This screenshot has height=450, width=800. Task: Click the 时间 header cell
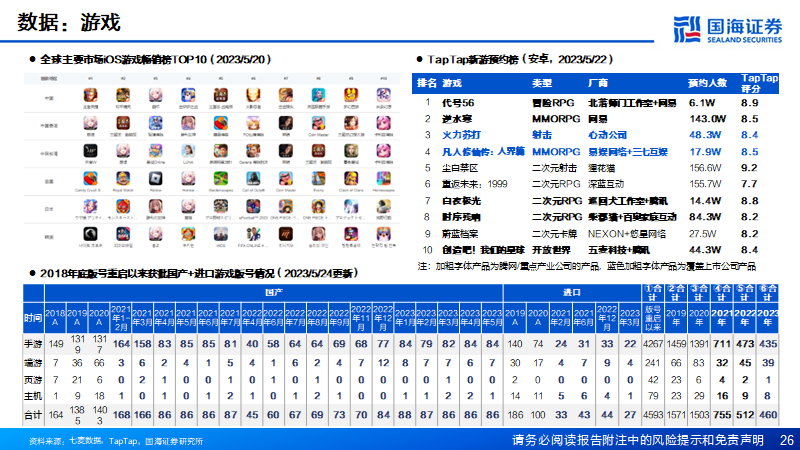(33, 318)
